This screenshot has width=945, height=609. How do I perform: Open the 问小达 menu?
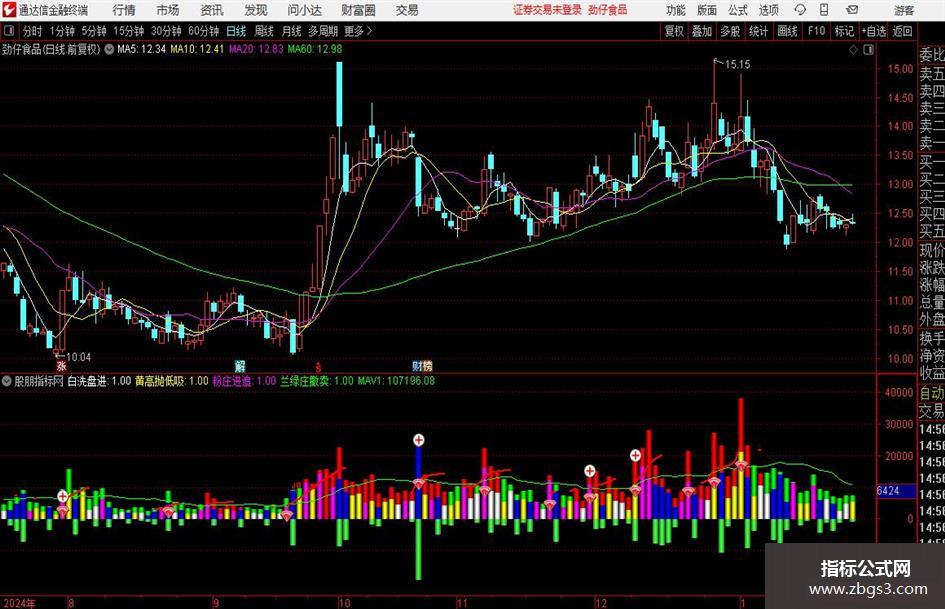coord(304,10)
